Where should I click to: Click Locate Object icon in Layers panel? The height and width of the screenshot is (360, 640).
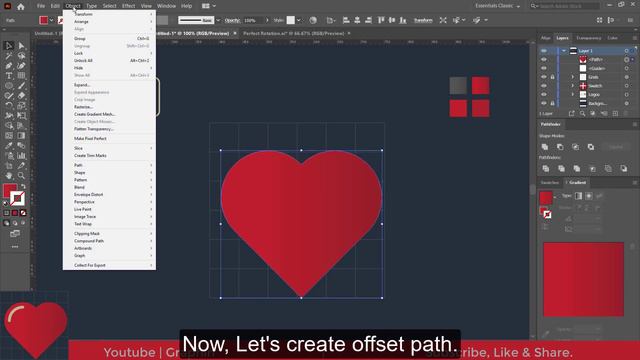(x=582, y=113)
